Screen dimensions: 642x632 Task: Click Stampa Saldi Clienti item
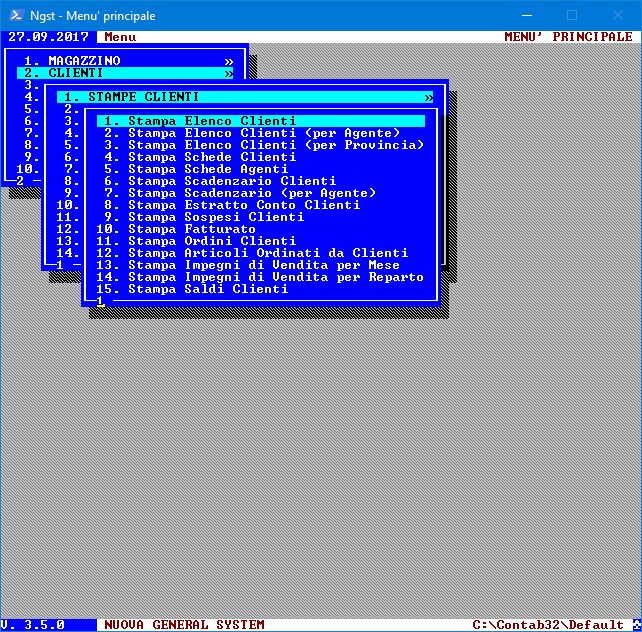[x=208, y=289]
